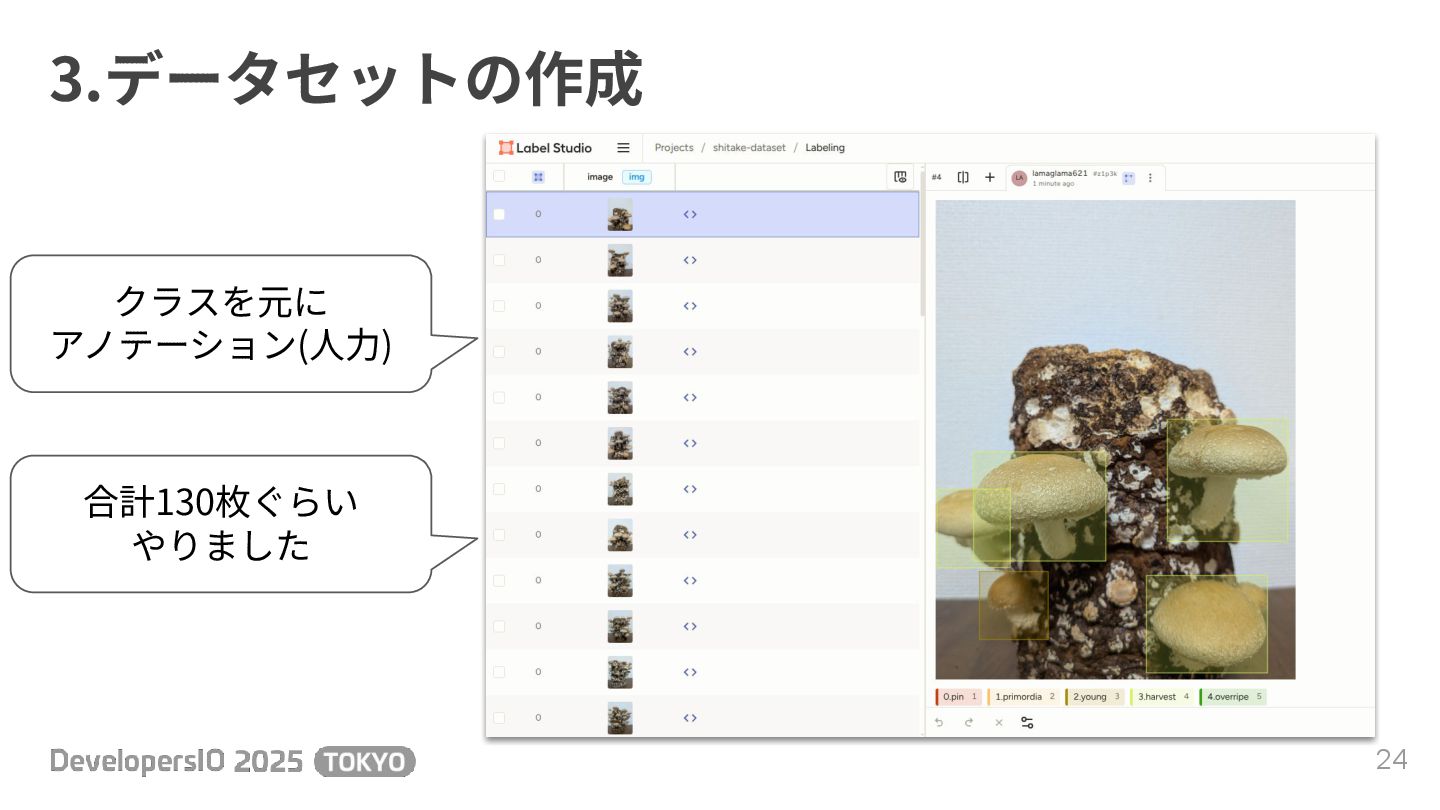Undo the last labeling action
The width and height of the screenshot is (1440, 810).
pyautogui.click(x=939, y=722)
